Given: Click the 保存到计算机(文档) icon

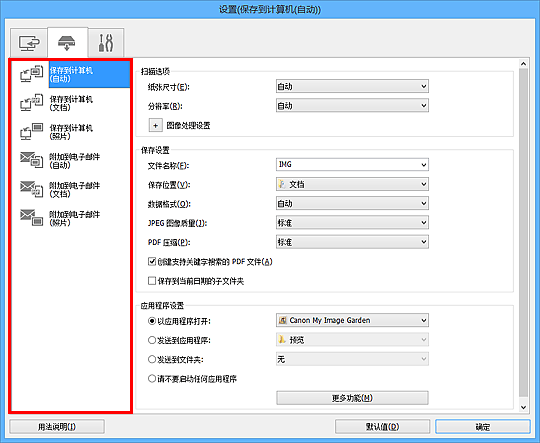Looking at the screenshot, I should pyautogui.click(x=31, y=103).
